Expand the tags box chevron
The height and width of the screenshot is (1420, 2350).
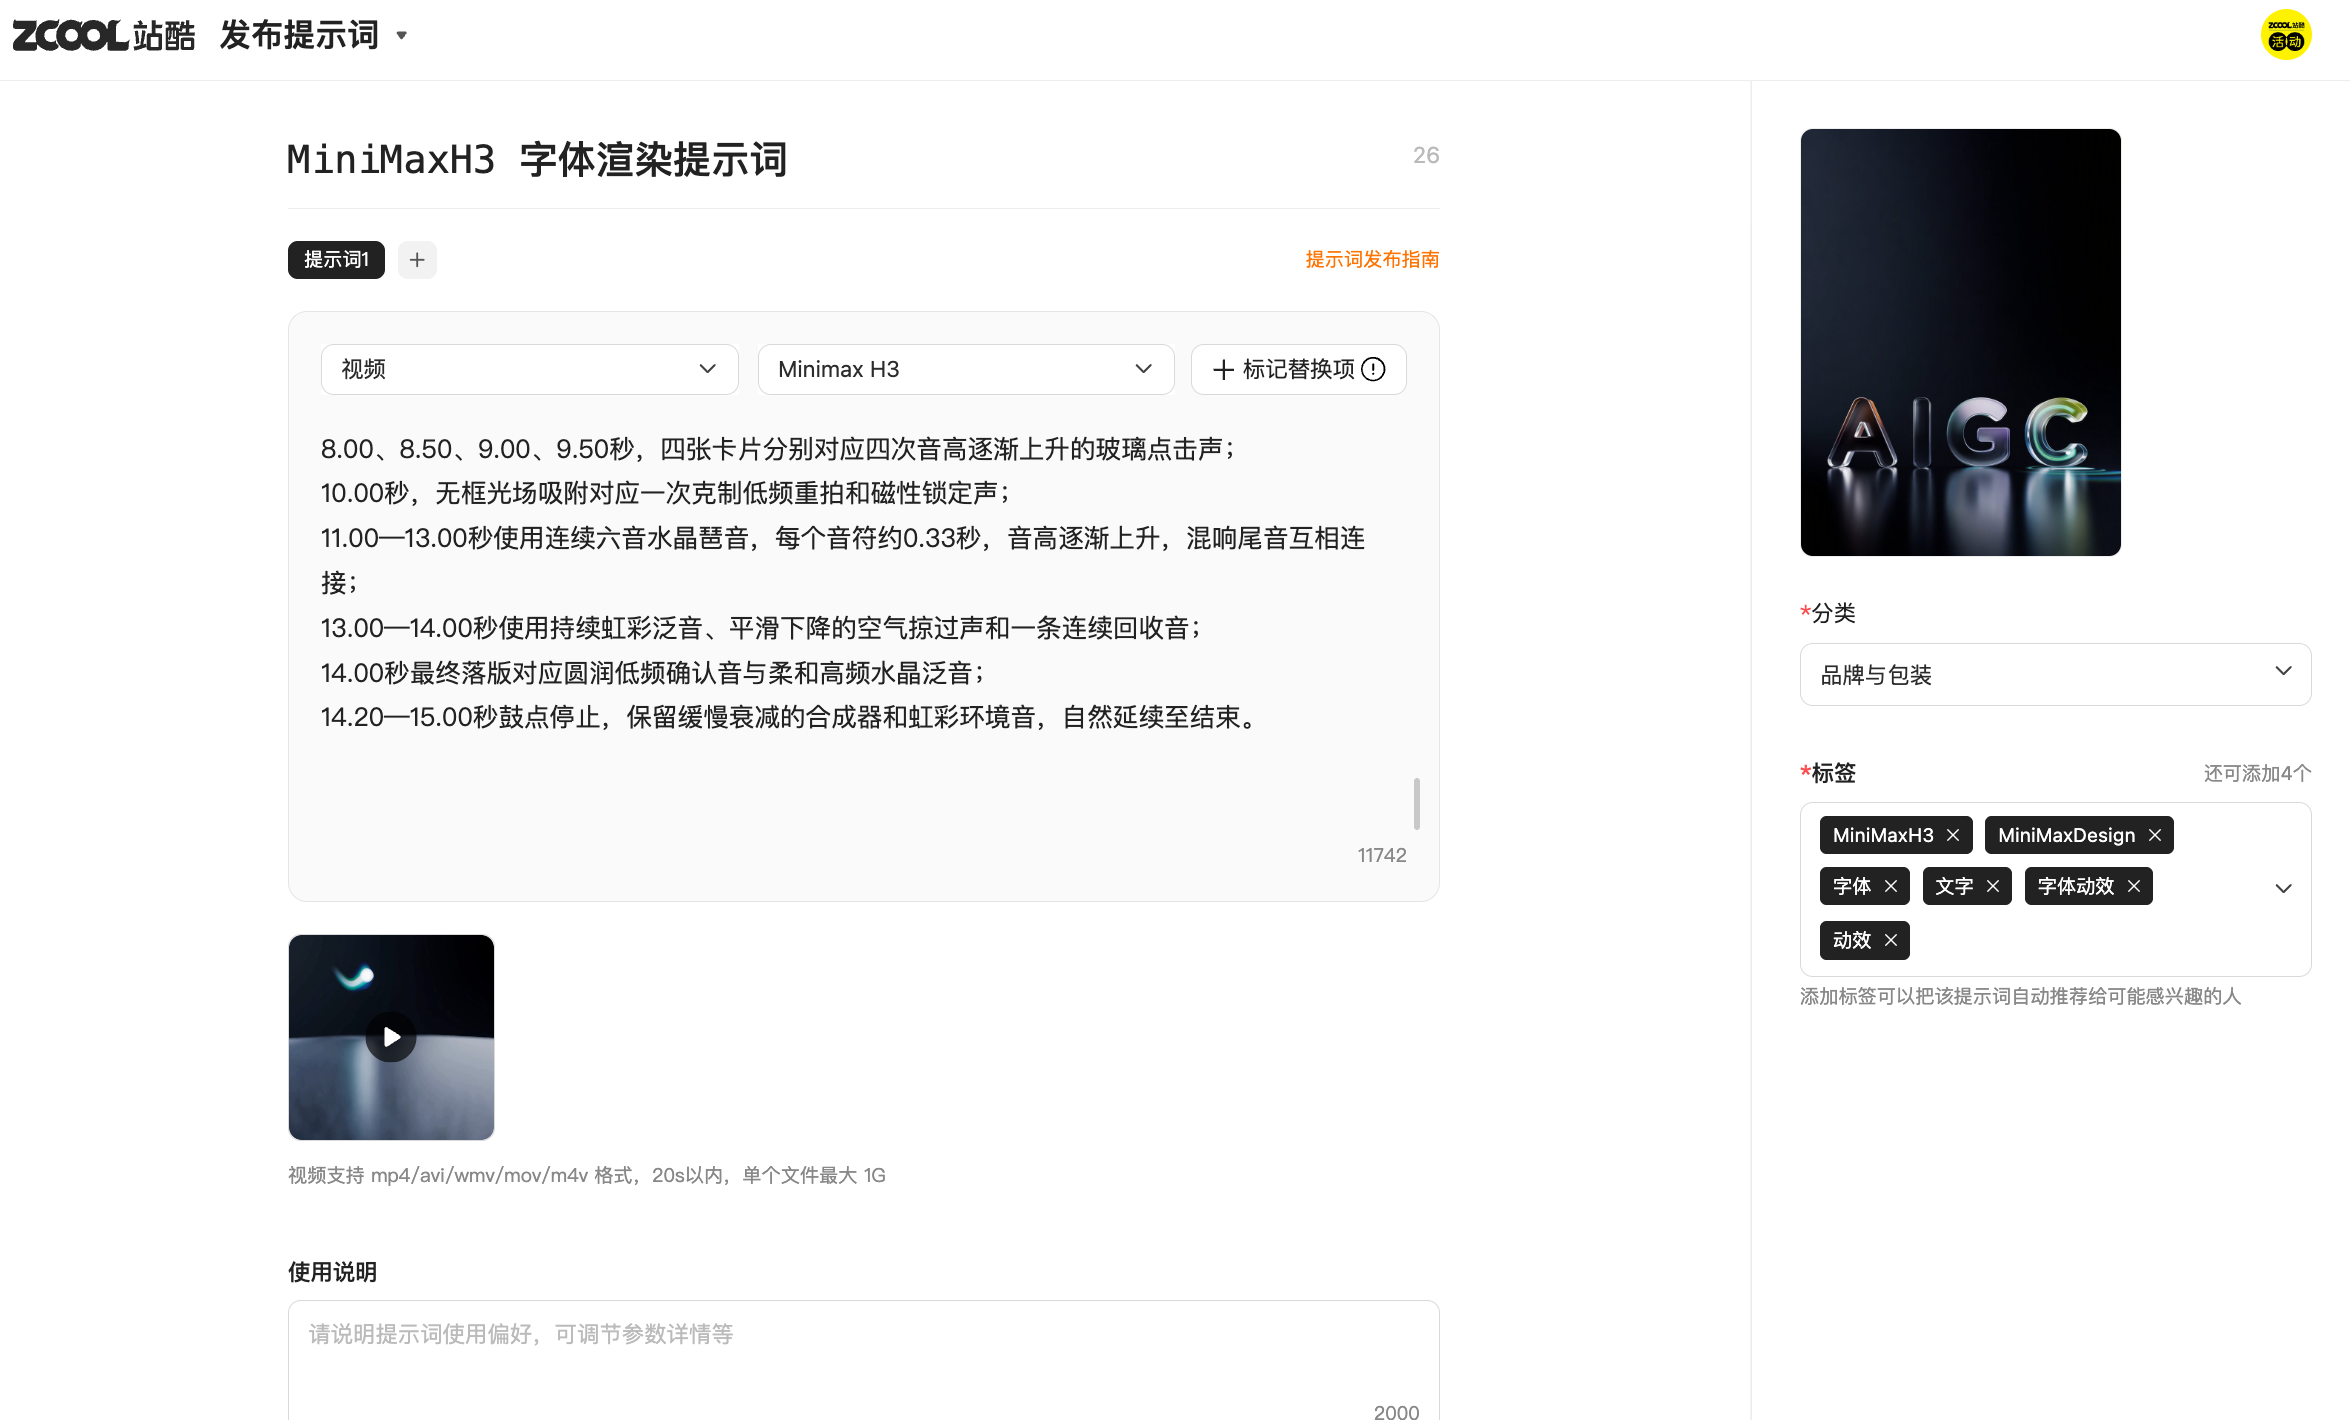2284,888
